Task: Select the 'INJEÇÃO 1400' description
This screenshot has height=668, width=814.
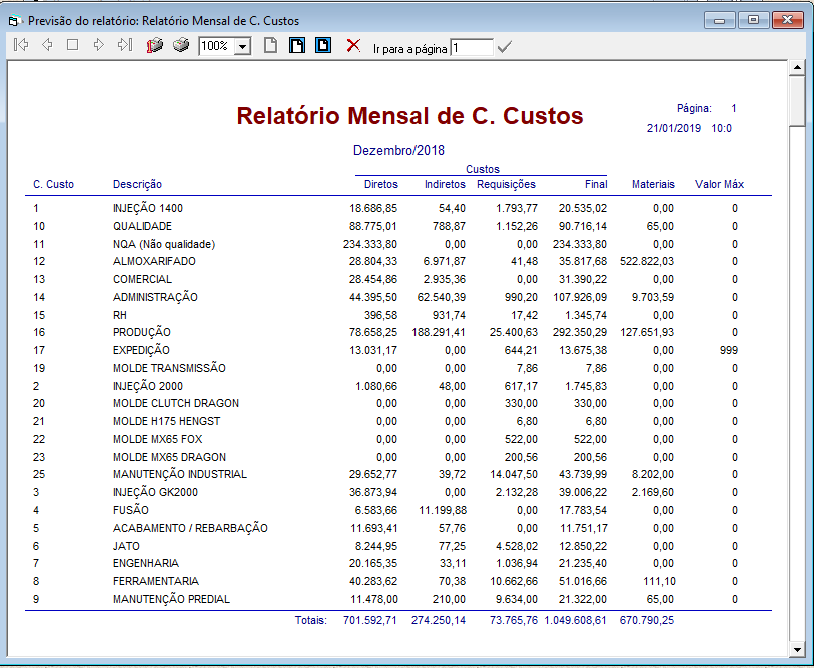Action: pyautogui.click(x=148, y=208)
